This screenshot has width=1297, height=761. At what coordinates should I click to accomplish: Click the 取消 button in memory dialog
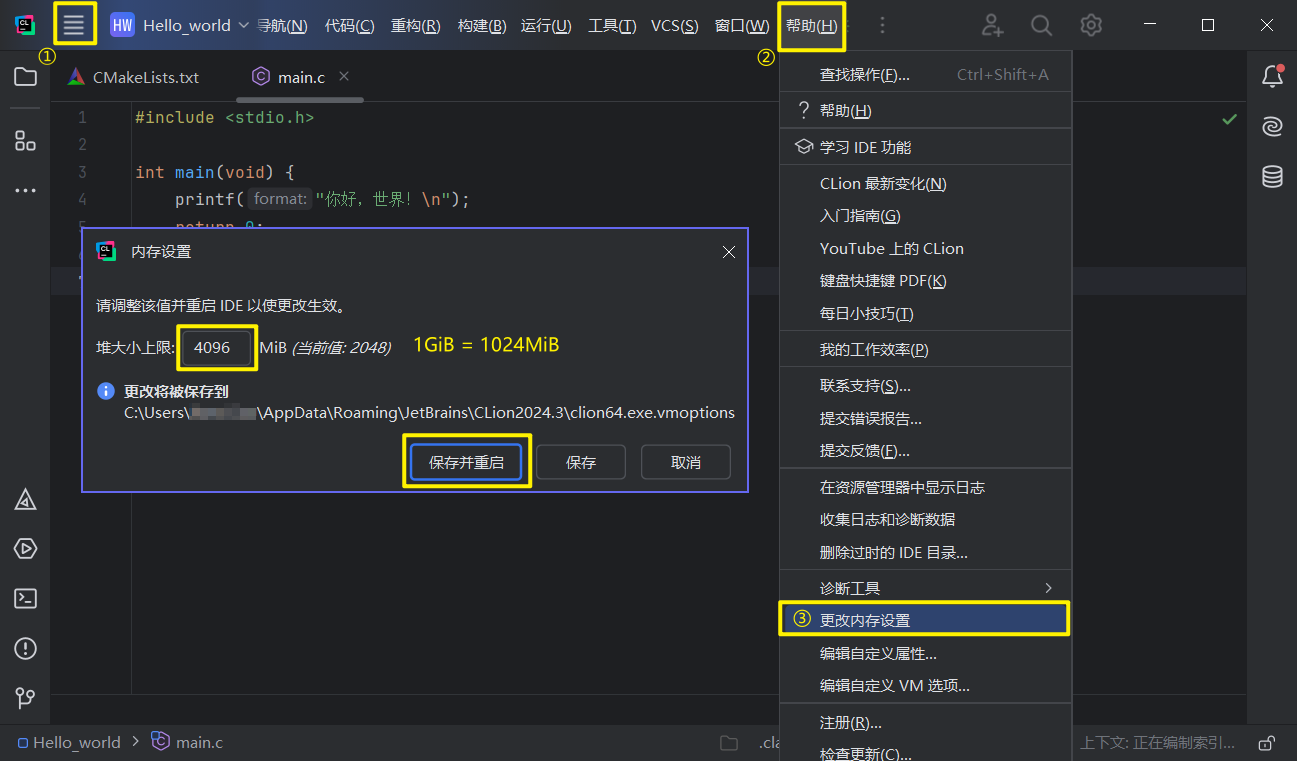685,461
